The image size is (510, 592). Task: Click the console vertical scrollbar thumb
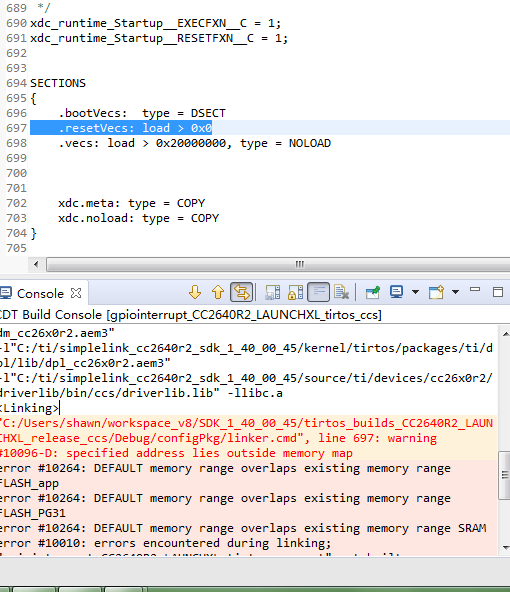coord(504,475)
